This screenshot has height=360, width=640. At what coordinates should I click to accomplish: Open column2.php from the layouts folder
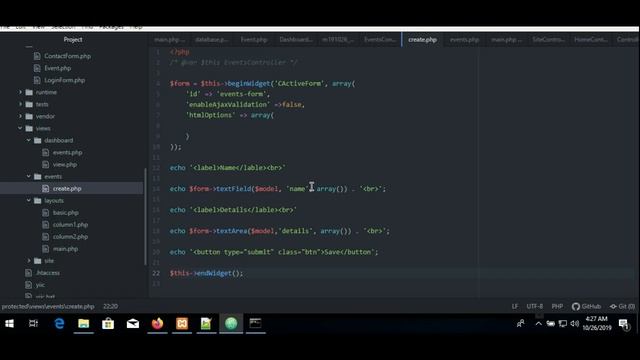70,237
